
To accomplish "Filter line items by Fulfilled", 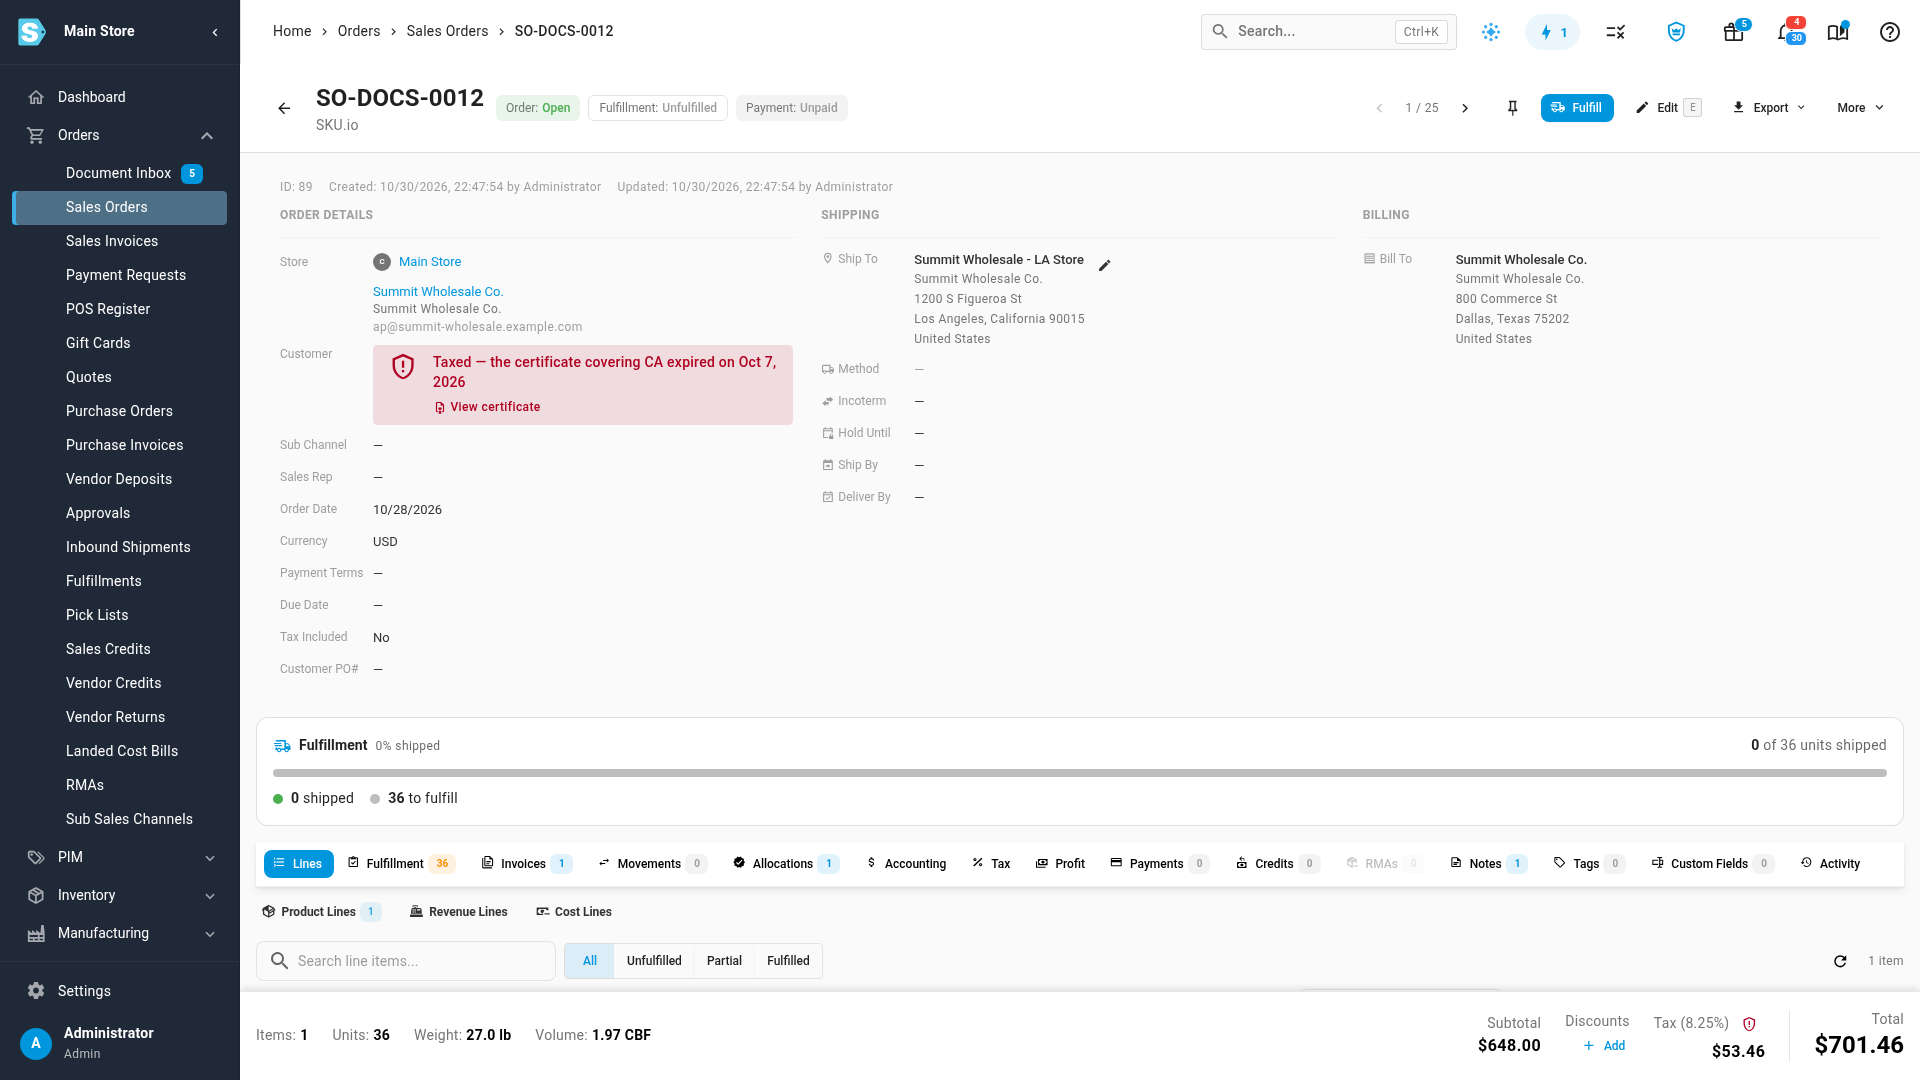I will [x=788, y=961].
